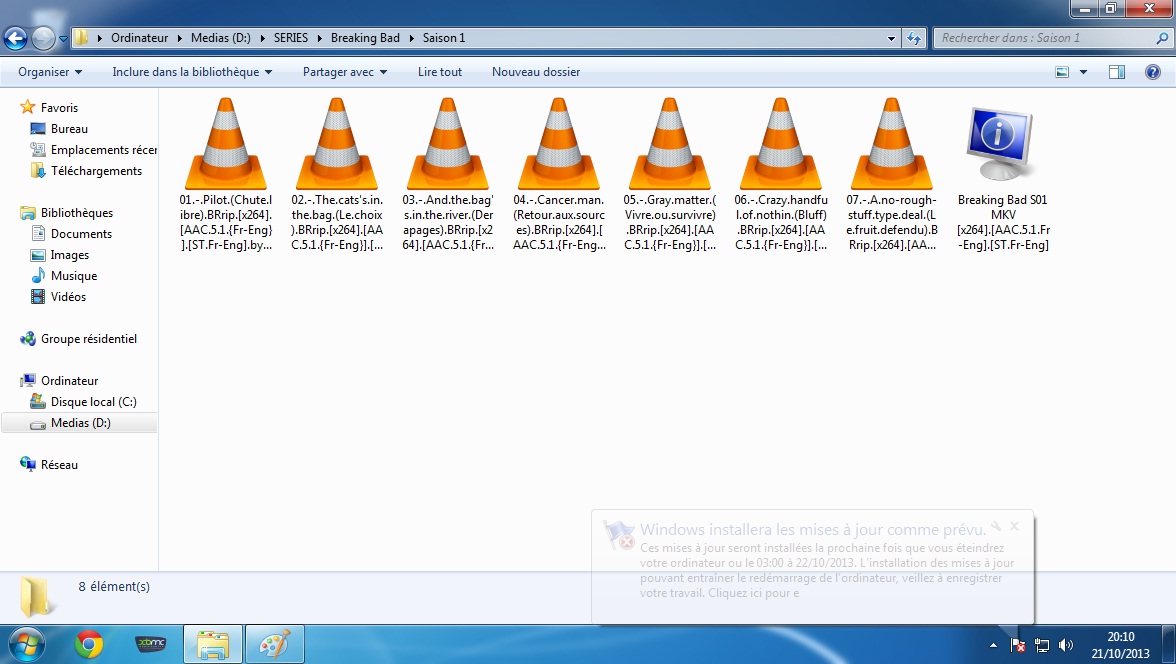Navigate to Ordinateur in the address bar
1176x664 pixels.
coord(140,38)
